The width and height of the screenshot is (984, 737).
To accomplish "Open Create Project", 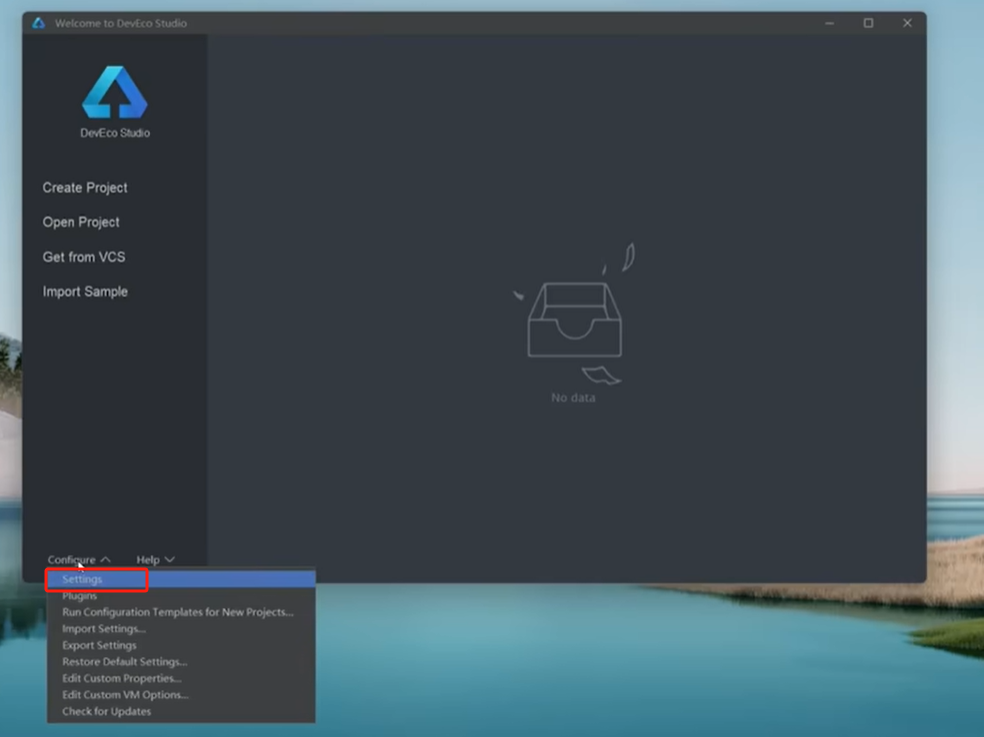I will pyautogui.click(x=85, y=188).
